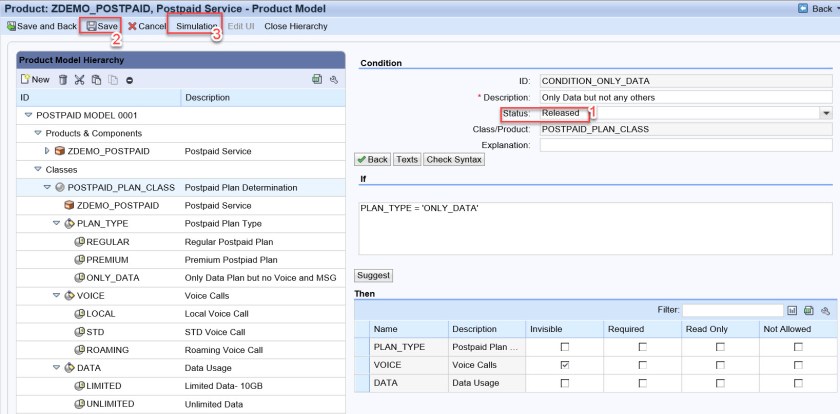
Task: Check Not Allowed checkbox for PLAN_TYPE row
Action: pos(797,346)
